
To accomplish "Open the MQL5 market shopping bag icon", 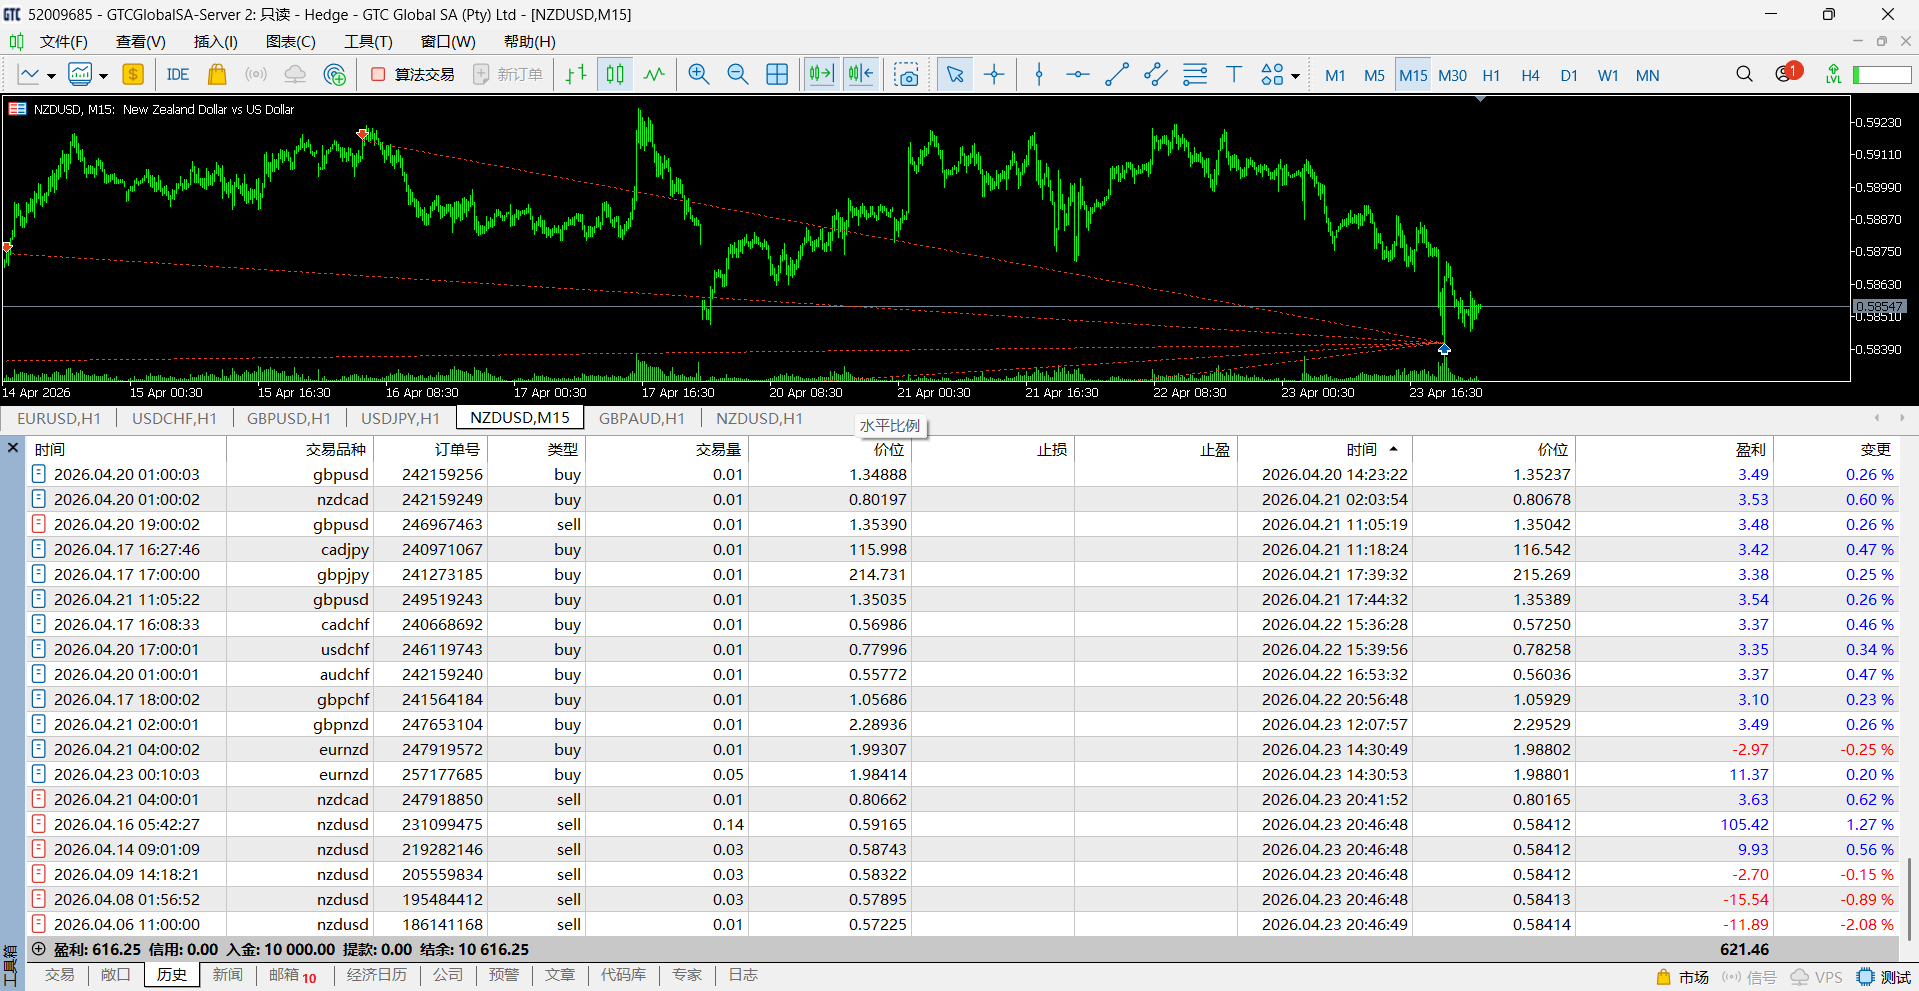I will 216,75.
